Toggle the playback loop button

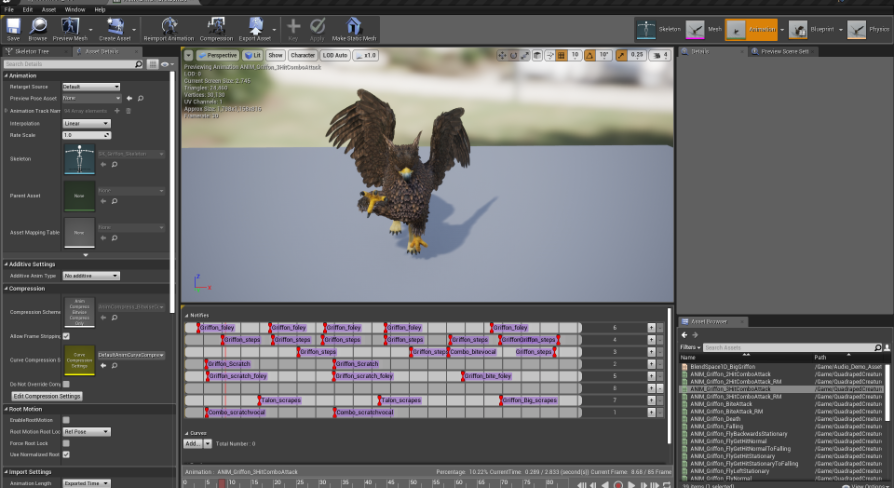(x=667, y=485)
